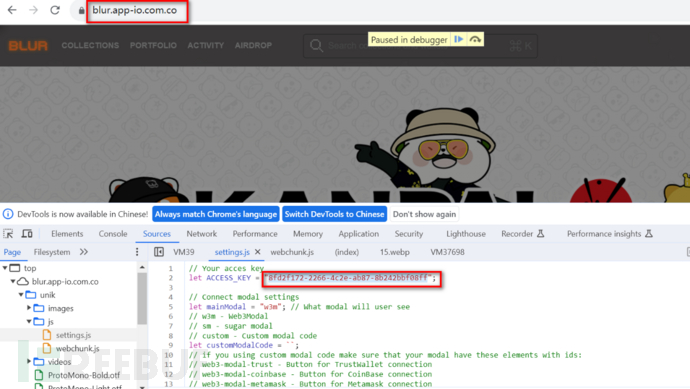Resume script execution in debugger overlay
The image size is (690, 389).
(459, 39)
